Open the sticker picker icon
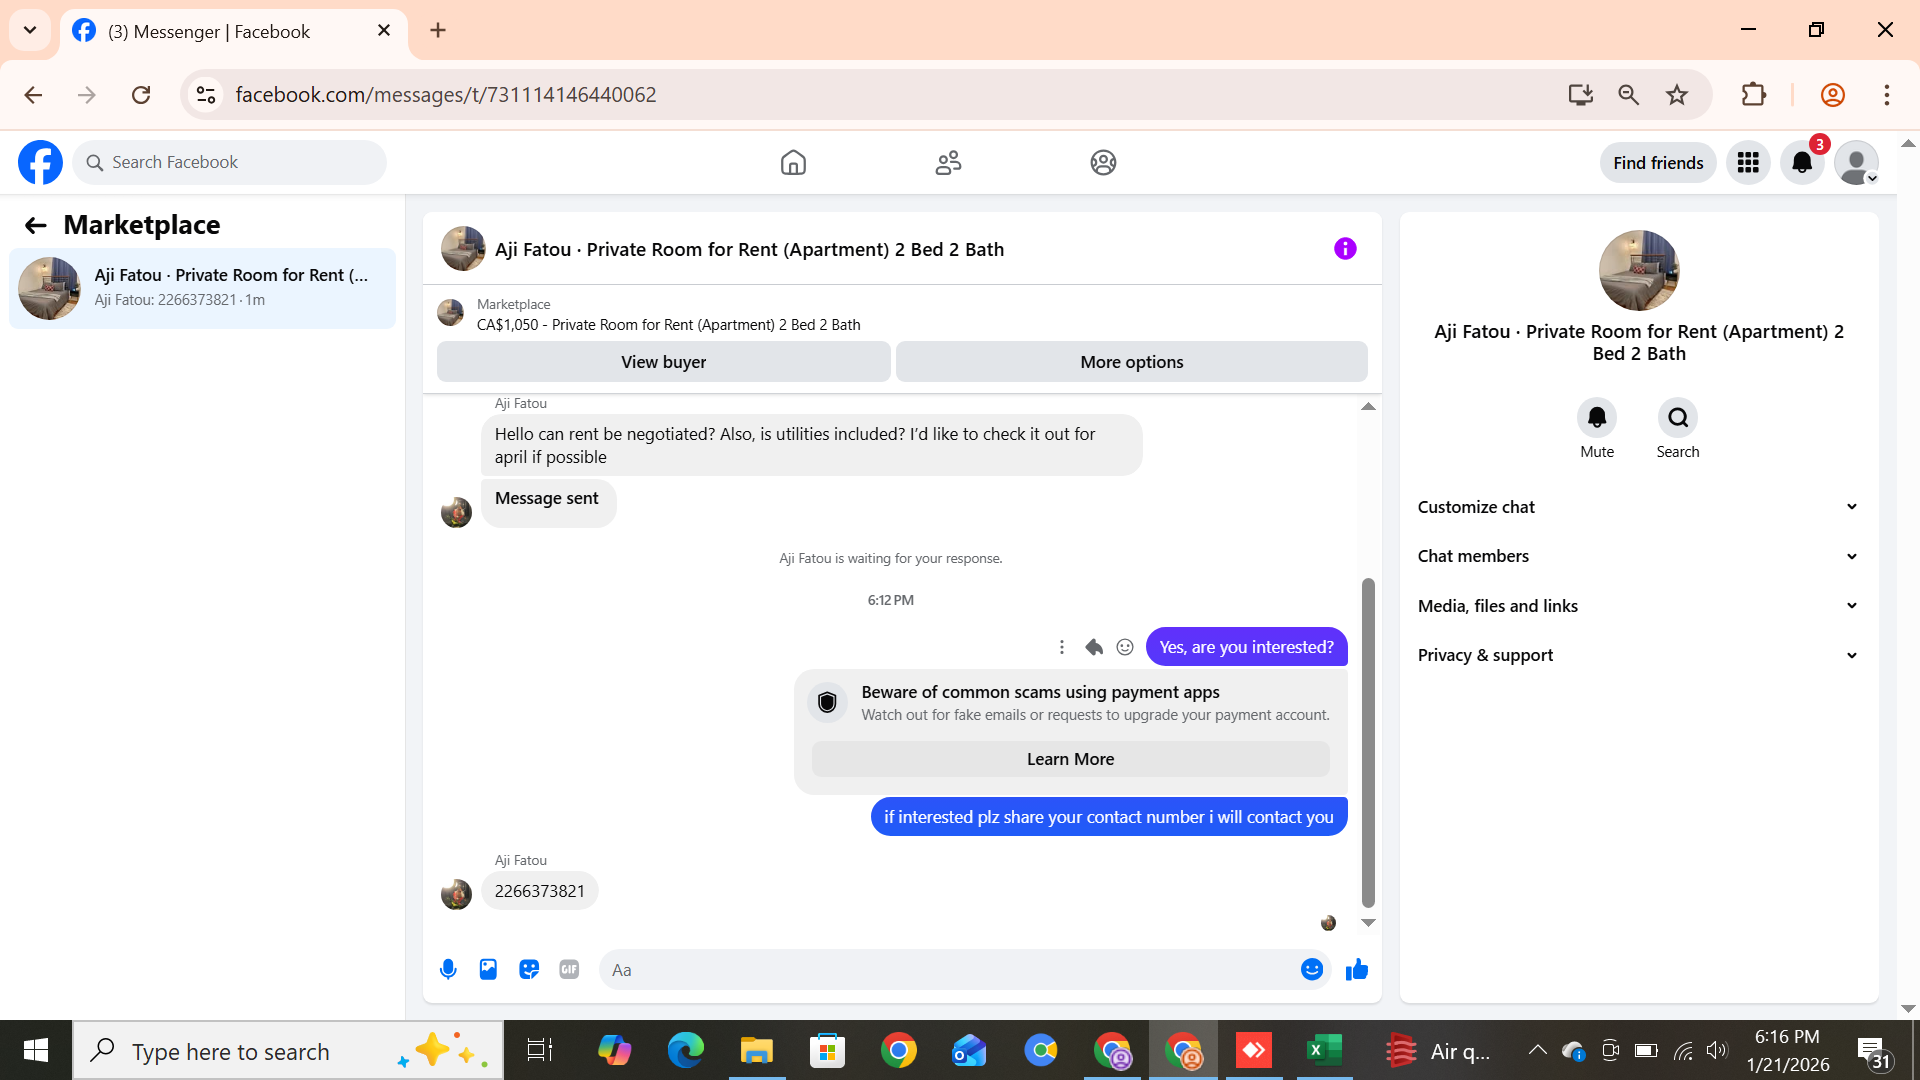The image size is (1920, 1080). [x=529, y=969]
